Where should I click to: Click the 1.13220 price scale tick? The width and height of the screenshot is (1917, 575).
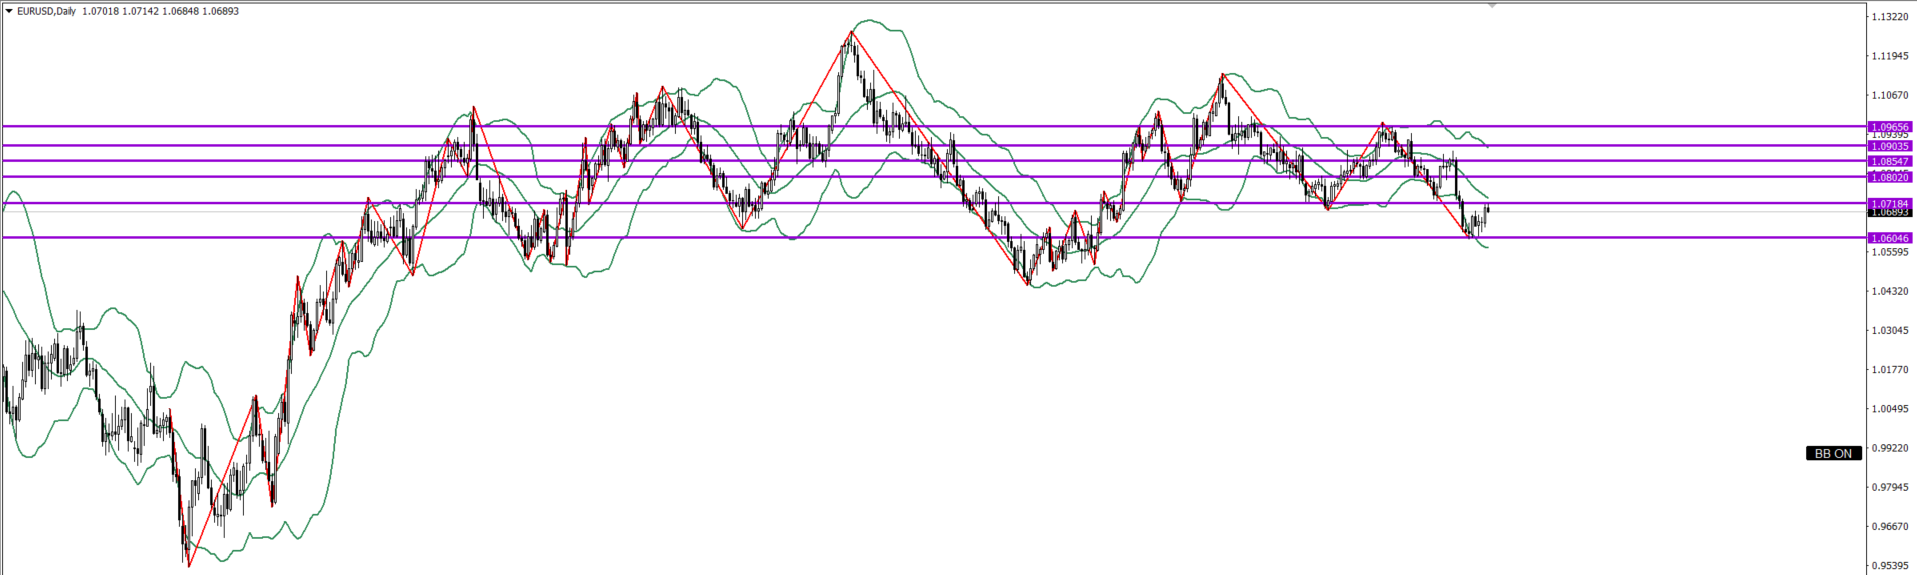click(1890, 17)
